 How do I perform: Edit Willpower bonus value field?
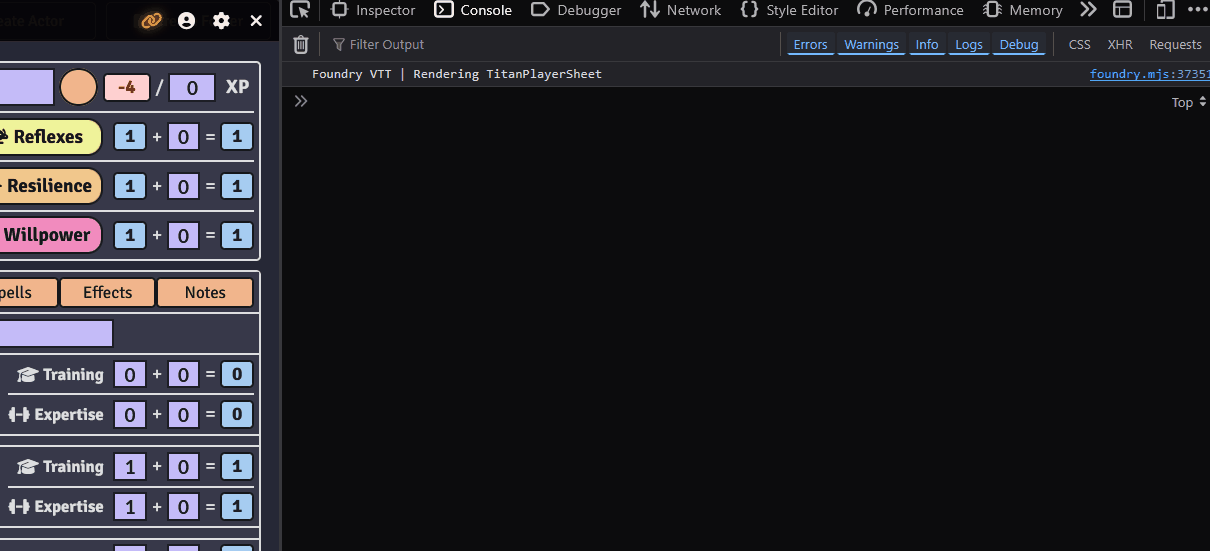click(x=183, y=235)
